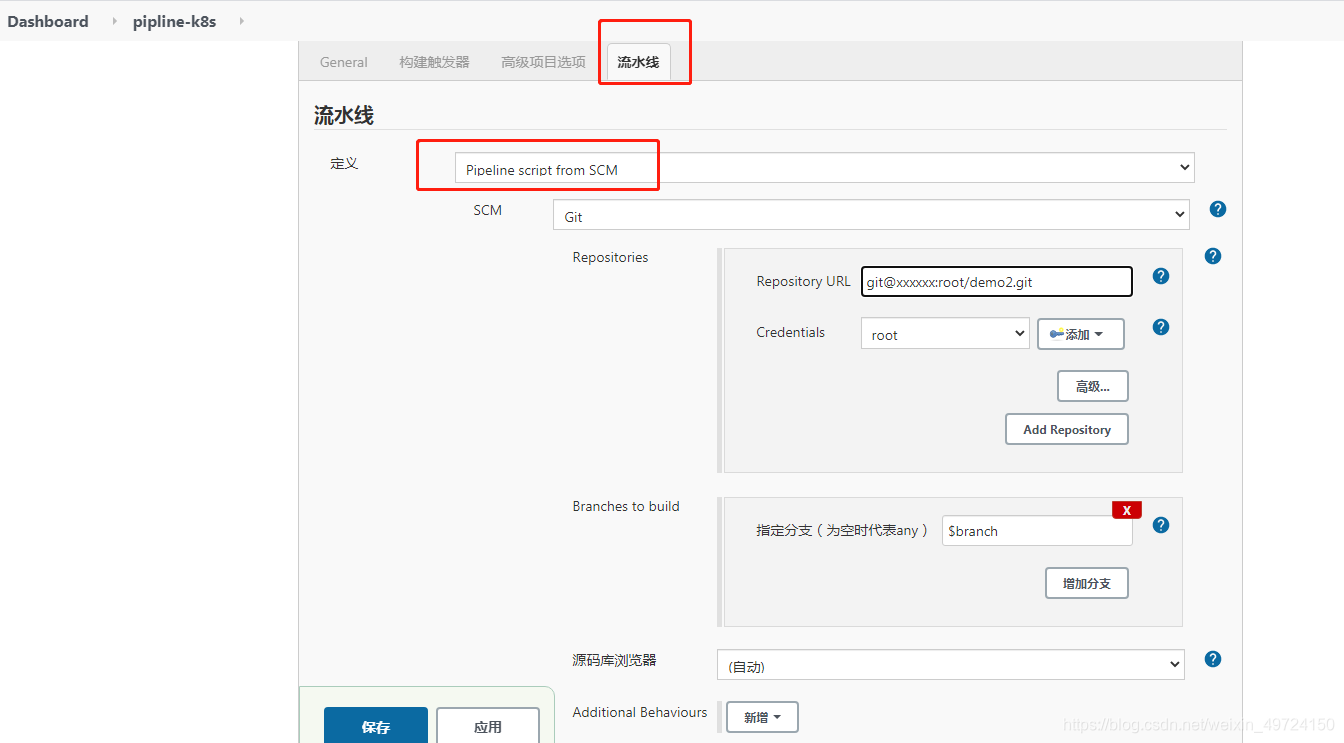Show help for Credentials
Image resolution: width=1344 pixels, height=743 pixels.
(x=1161, y=327)
